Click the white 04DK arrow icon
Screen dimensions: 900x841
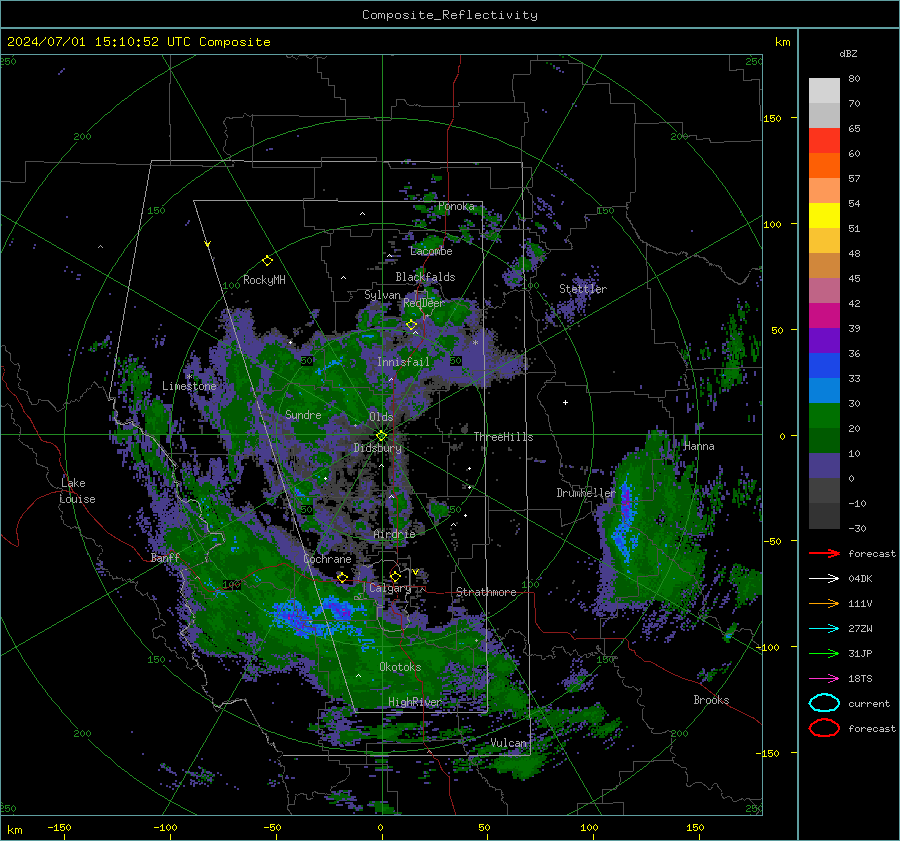(824, 579)
